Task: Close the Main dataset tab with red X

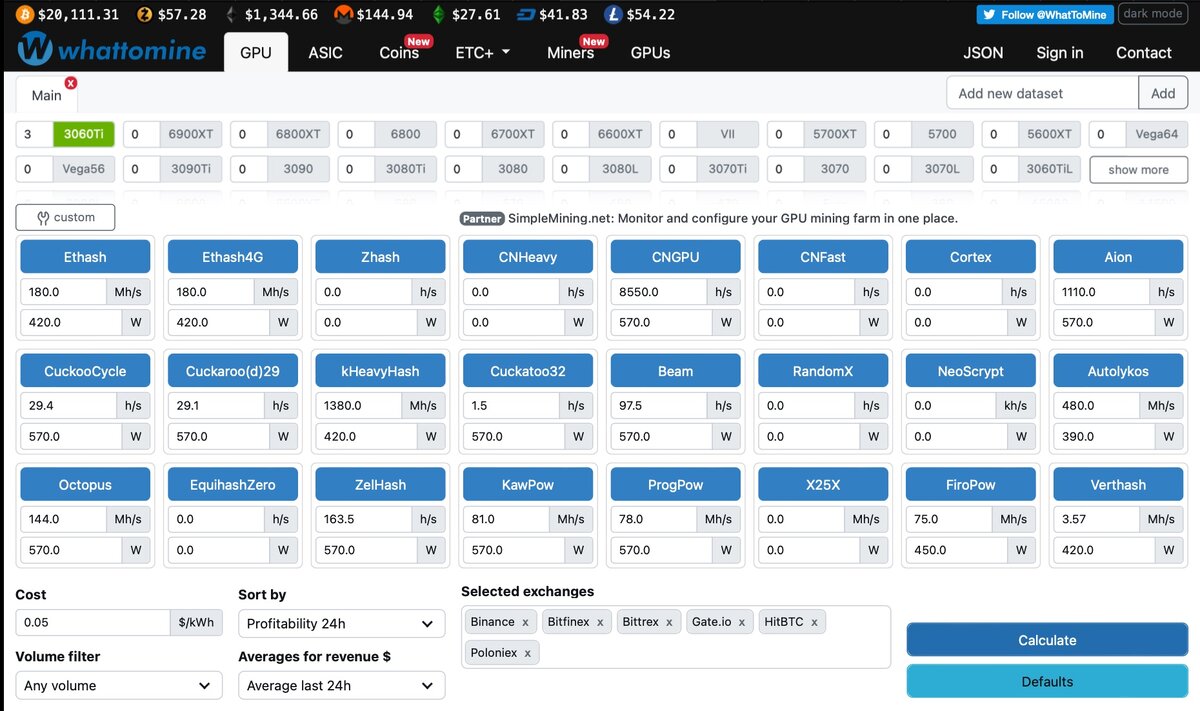Action: point(70,83)
